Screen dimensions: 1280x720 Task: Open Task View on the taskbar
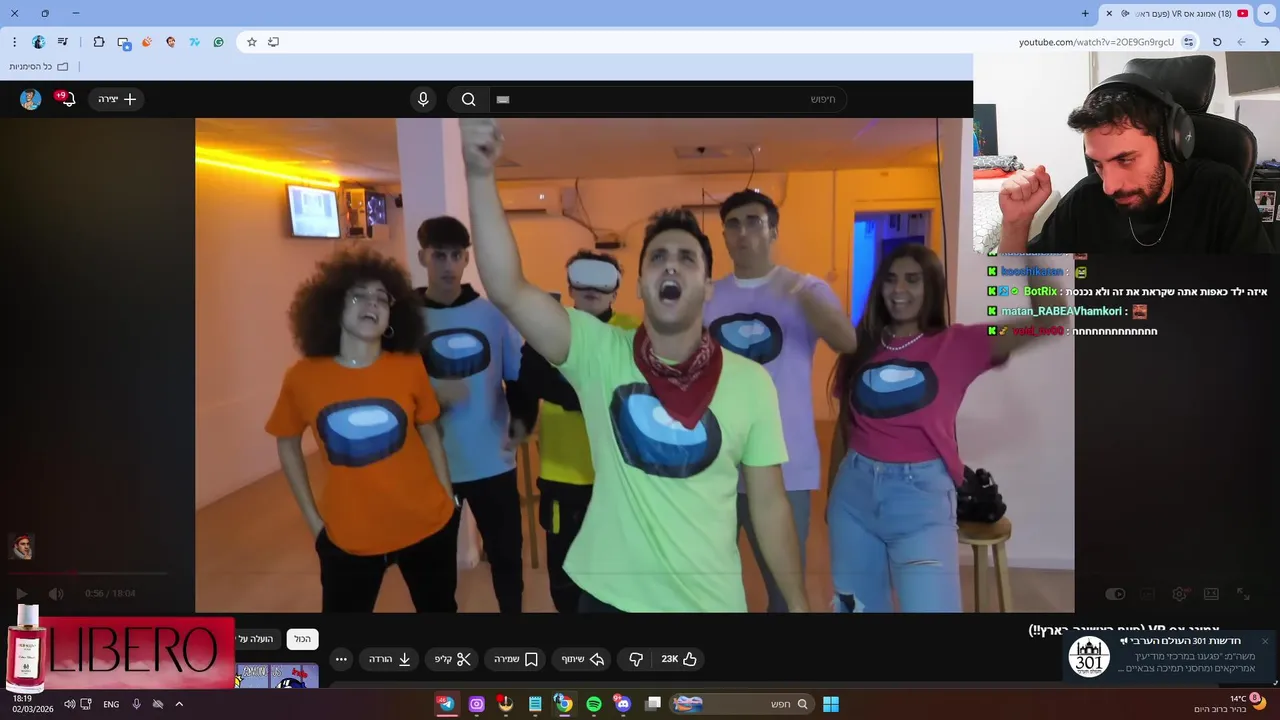click(x=653, y=704)
